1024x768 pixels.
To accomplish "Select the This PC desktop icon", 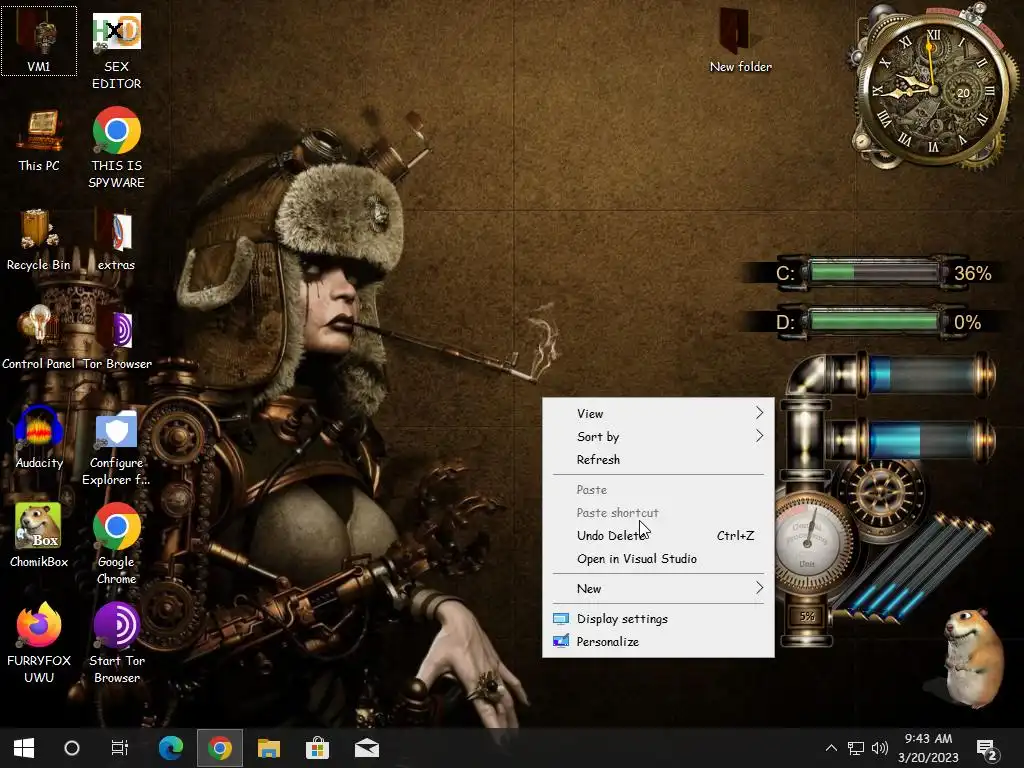I will pos(39,140).
